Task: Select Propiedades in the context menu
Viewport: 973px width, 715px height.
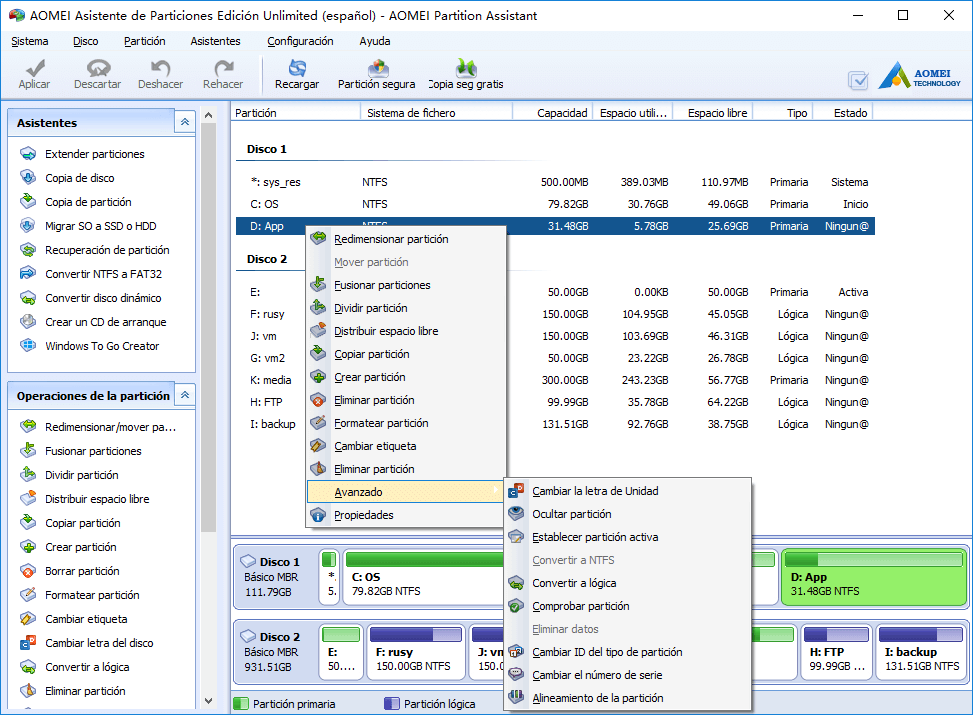Action: pyautogui.click(x=406, y=515)
